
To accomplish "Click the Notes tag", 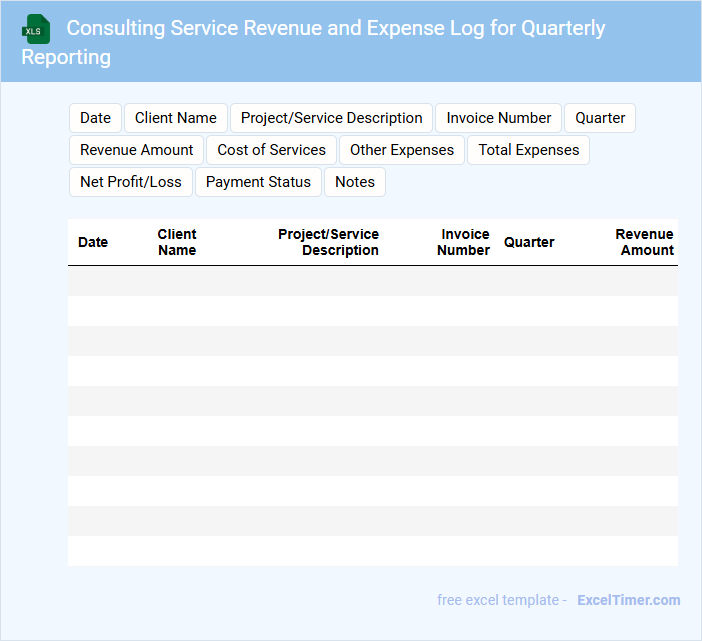I will (x=355, y=182).
